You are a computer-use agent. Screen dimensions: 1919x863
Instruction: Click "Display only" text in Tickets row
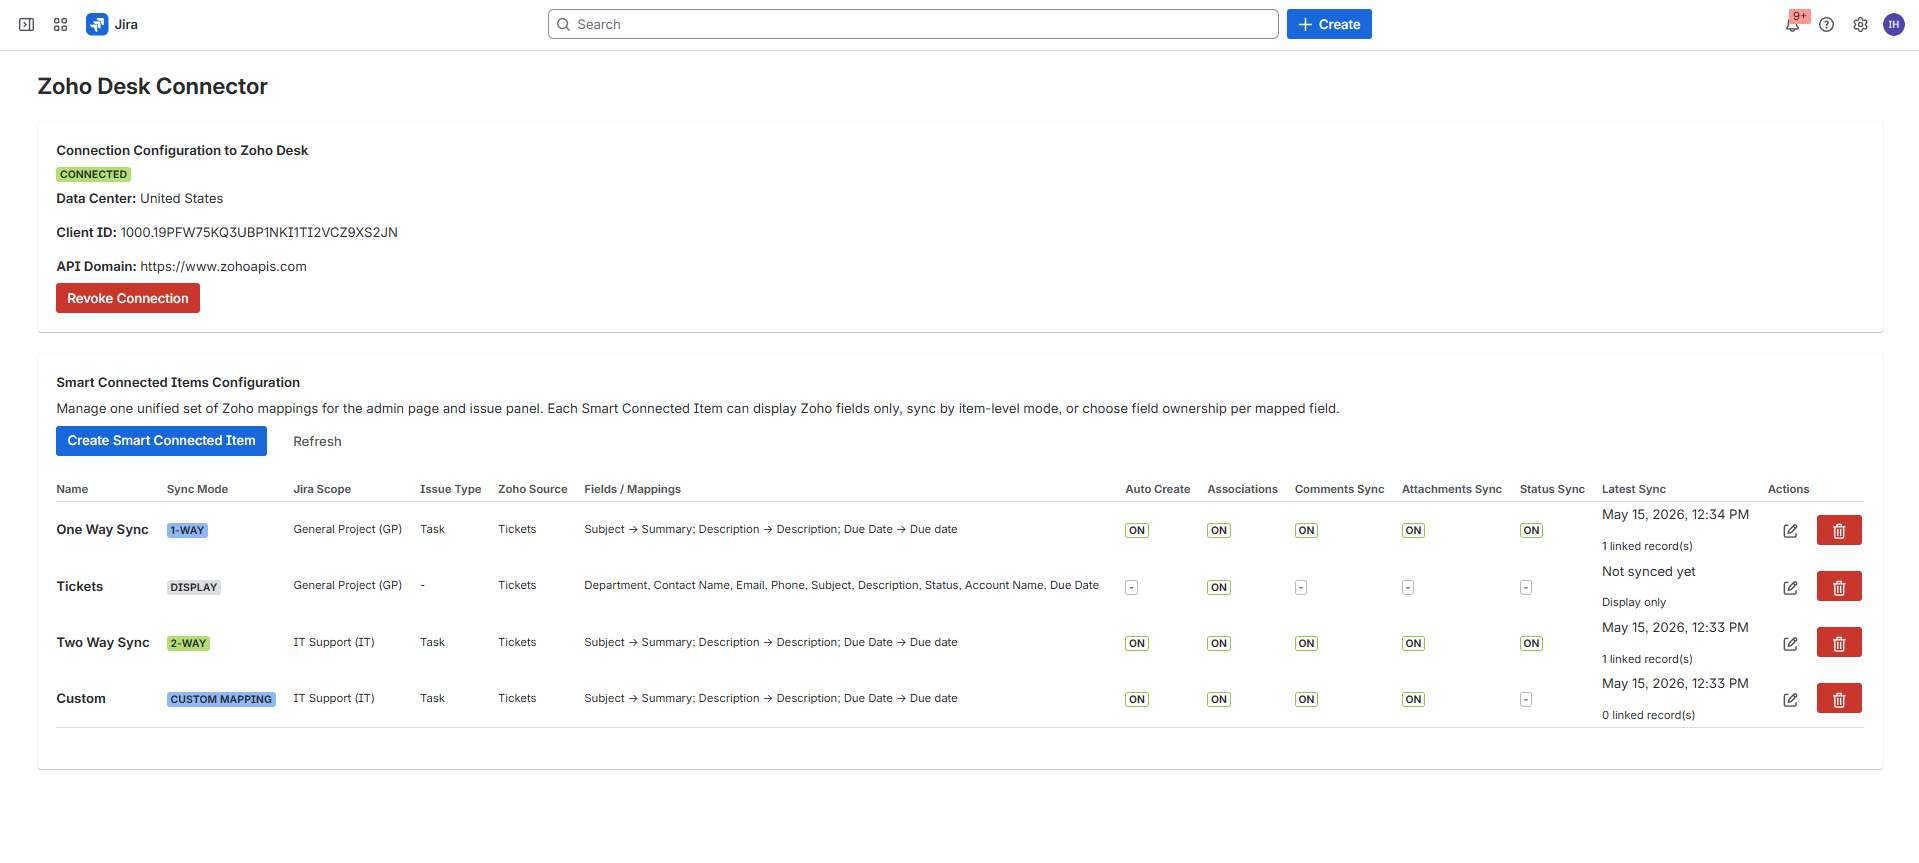1633,603
